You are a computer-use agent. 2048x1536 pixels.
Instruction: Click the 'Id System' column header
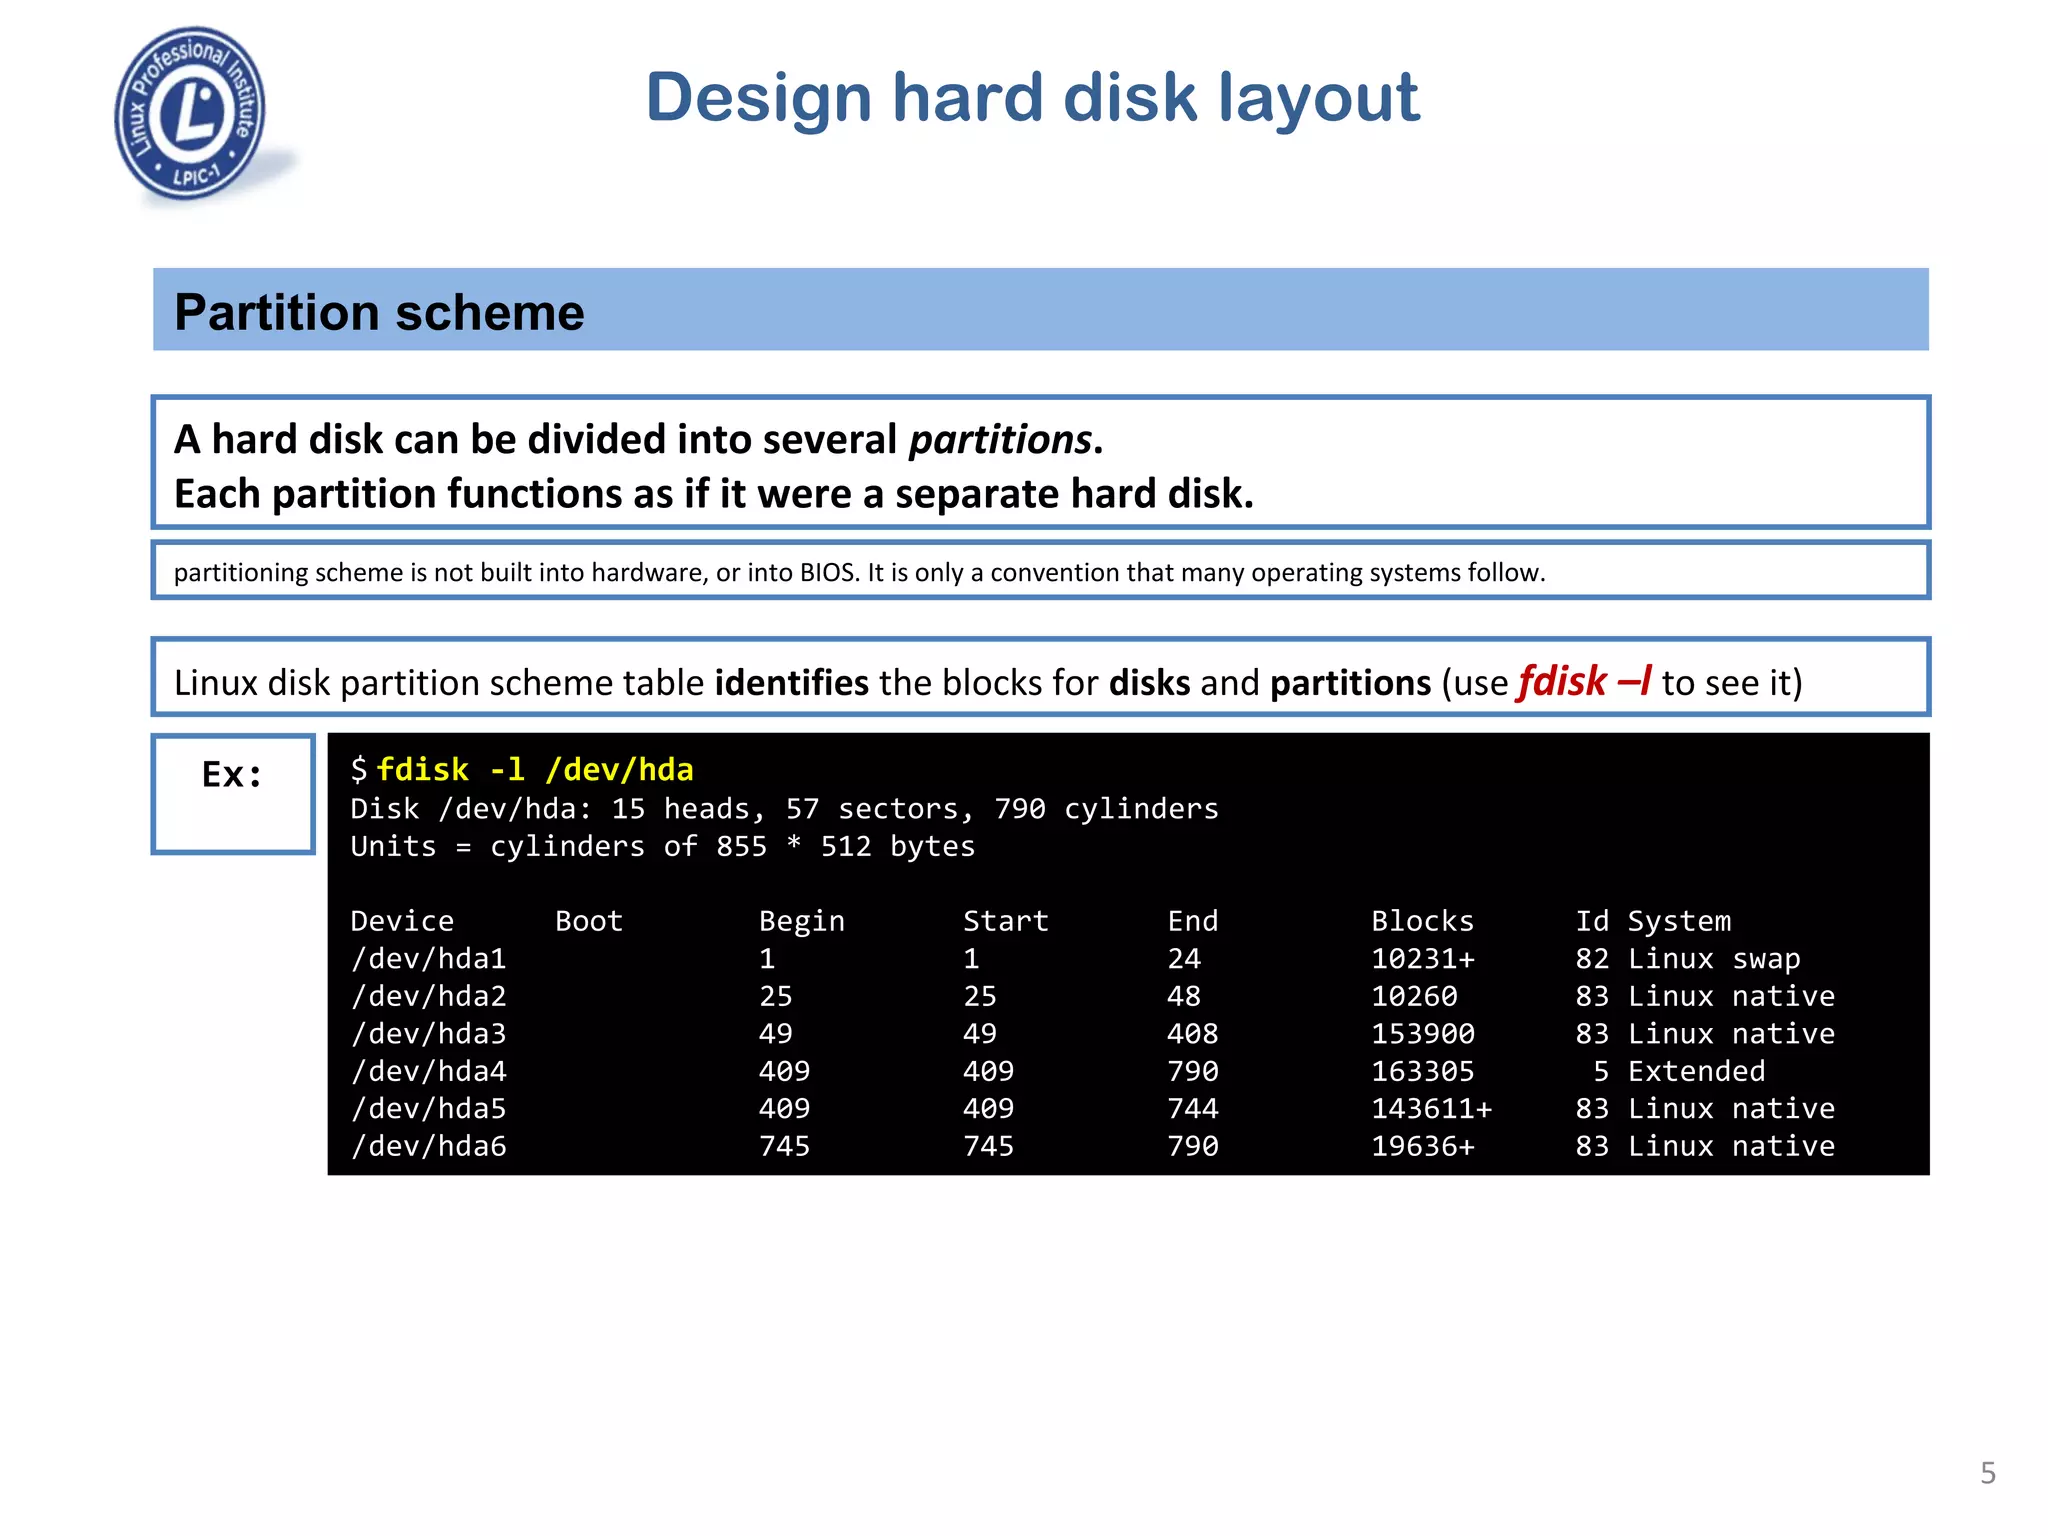coord(1653,921)
